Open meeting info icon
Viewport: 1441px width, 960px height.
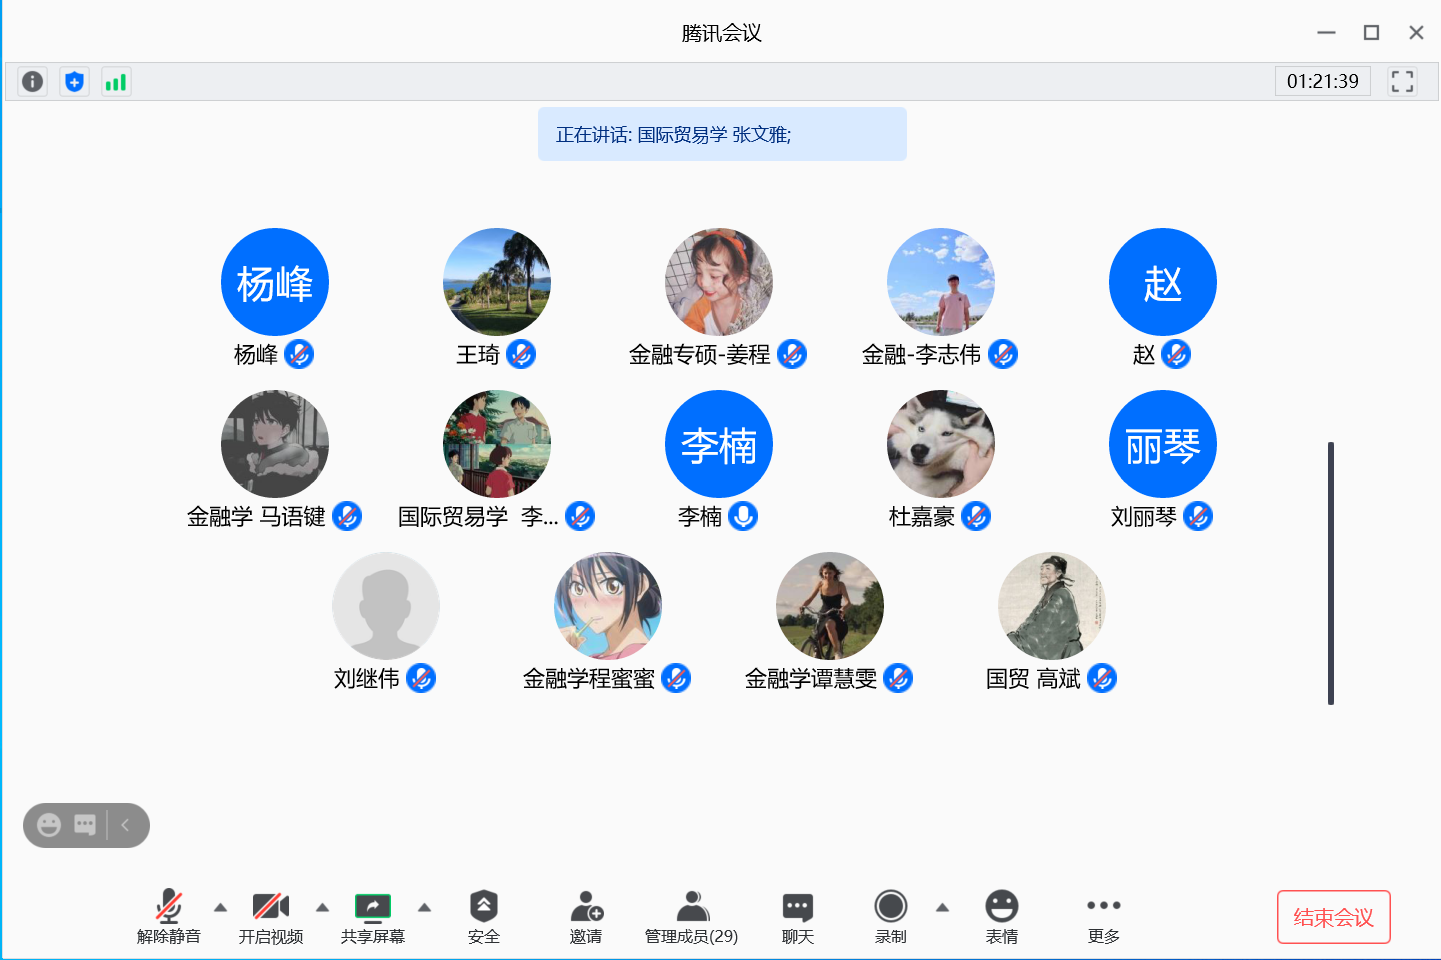tap(32, 82)
